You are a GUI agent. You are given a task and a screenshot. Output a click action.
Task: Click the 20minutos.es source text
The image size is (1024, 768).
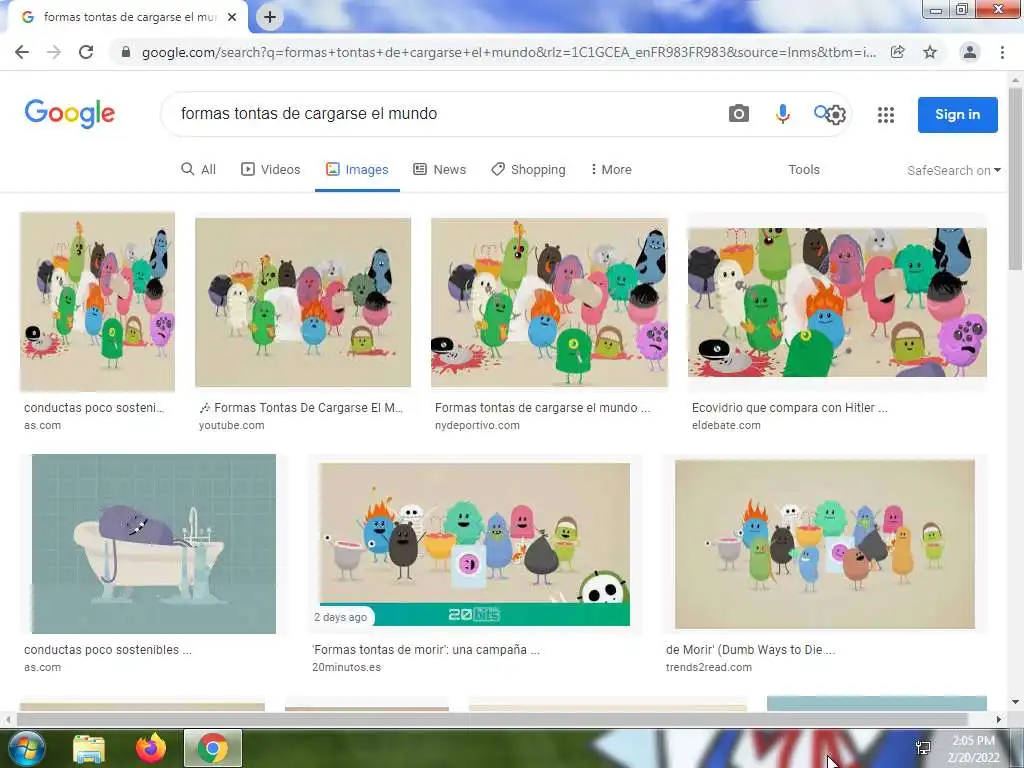[x=346, y=667]
